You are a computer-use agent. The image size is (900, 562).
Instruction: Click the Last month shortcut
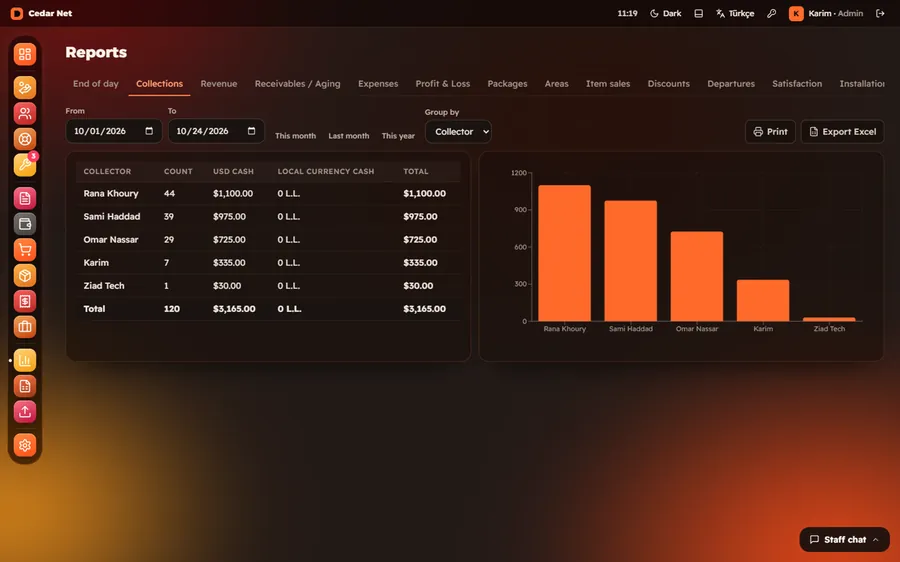[348, 136]
